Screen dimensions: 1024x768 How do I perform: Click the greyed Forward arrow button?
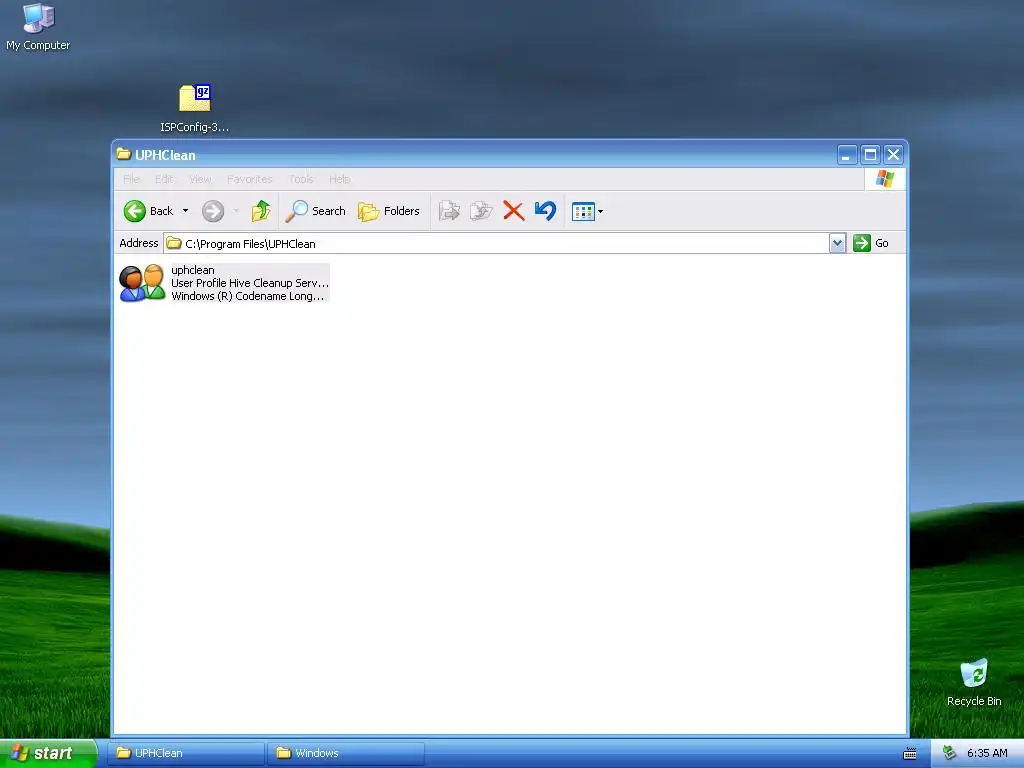point(213,211)
